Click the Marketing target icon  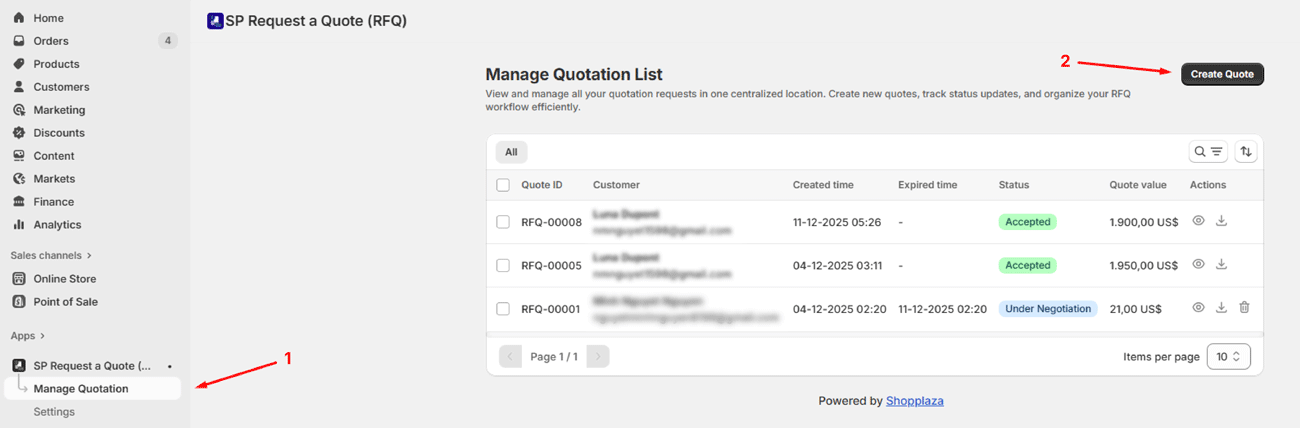click(18, 110)
